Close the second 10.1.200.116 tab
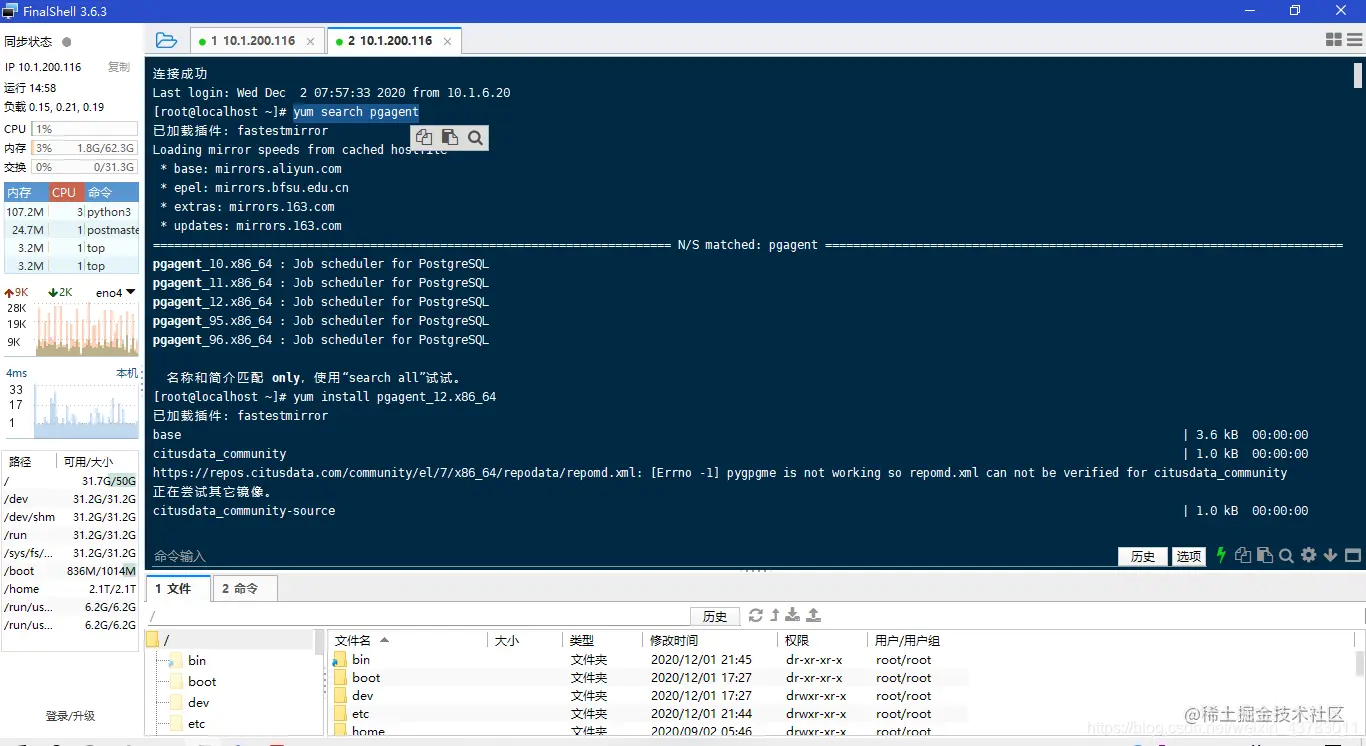The image size is (1366, 746). [x=447, y=41]
